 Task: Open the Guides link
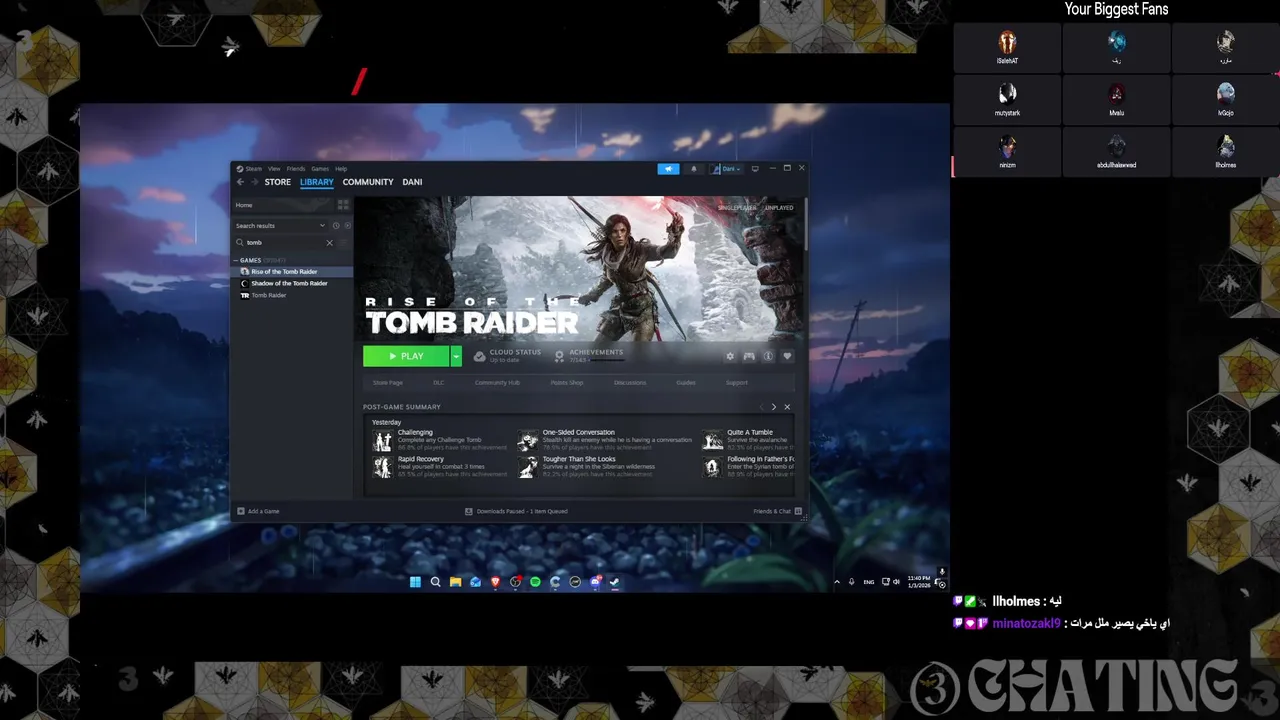pyautogui.click(x=686, y=383)
